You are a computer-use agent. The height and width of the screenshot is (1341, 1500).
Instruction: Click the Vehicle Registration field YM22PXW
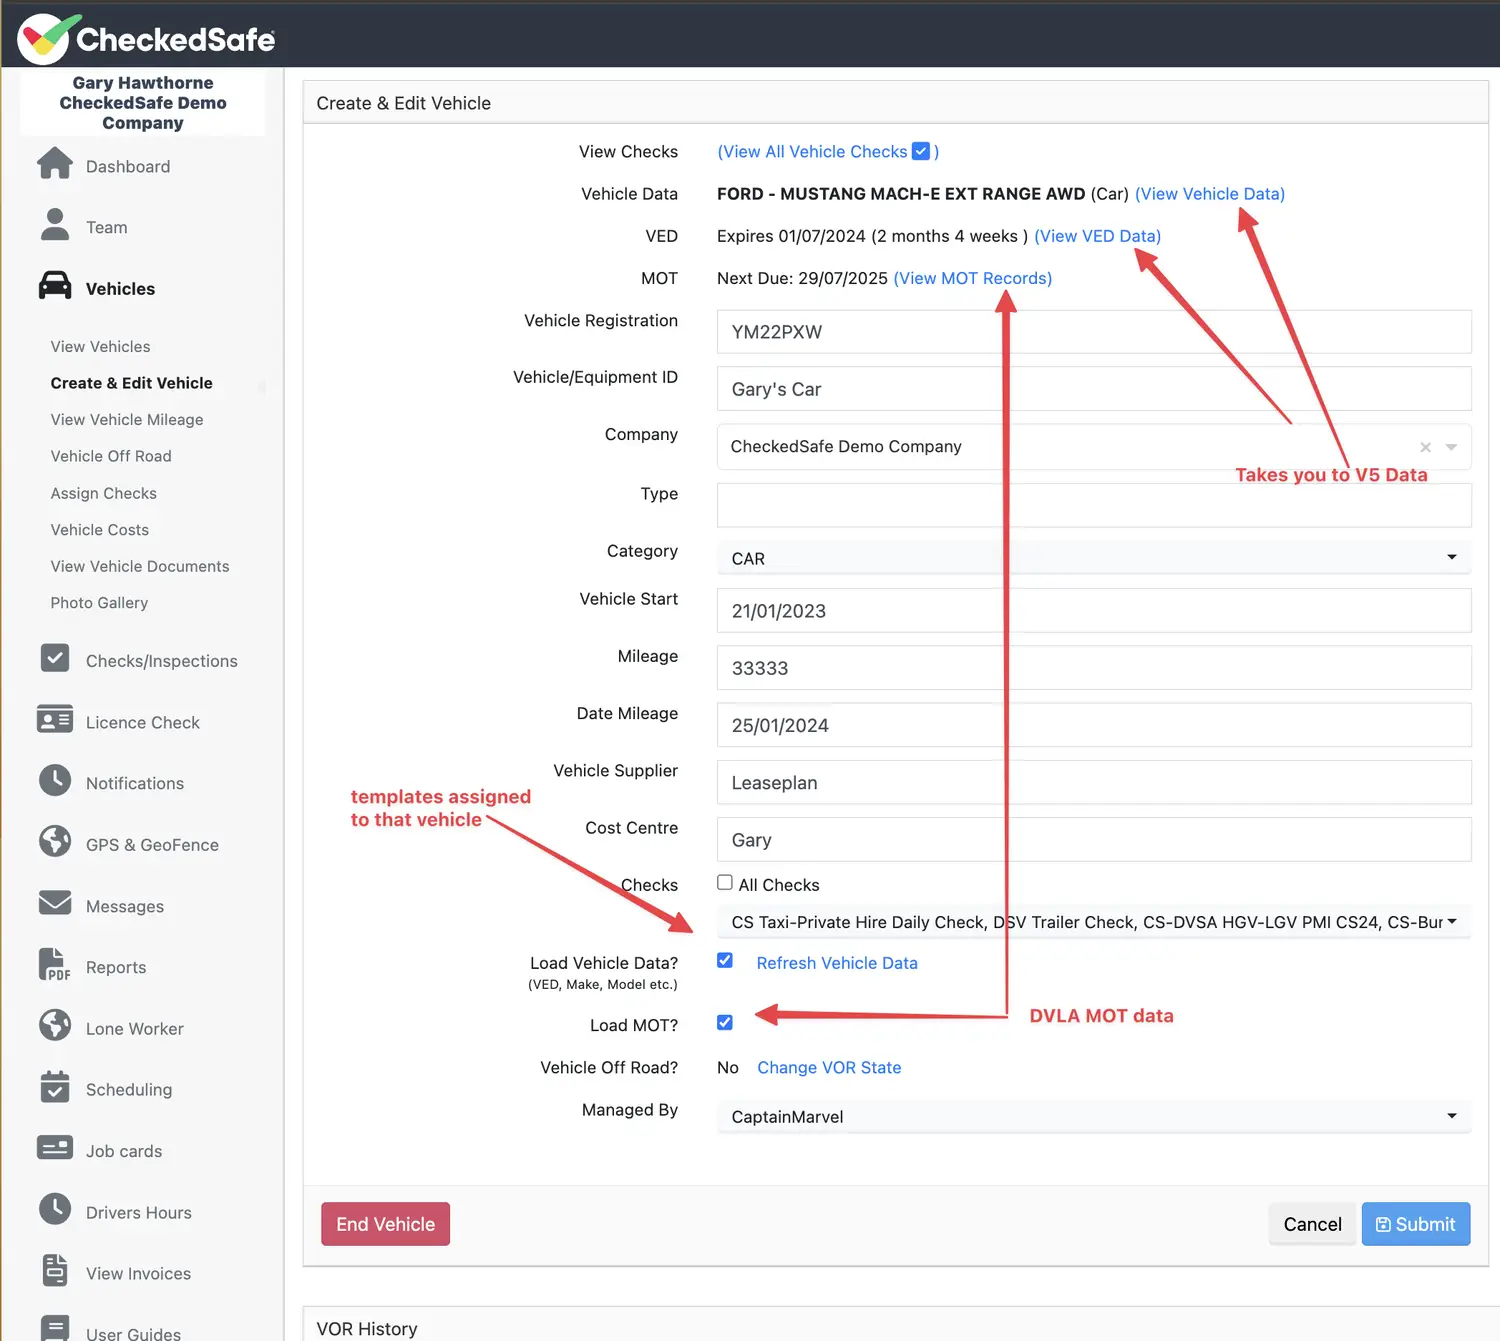[x=1094, y=332]
